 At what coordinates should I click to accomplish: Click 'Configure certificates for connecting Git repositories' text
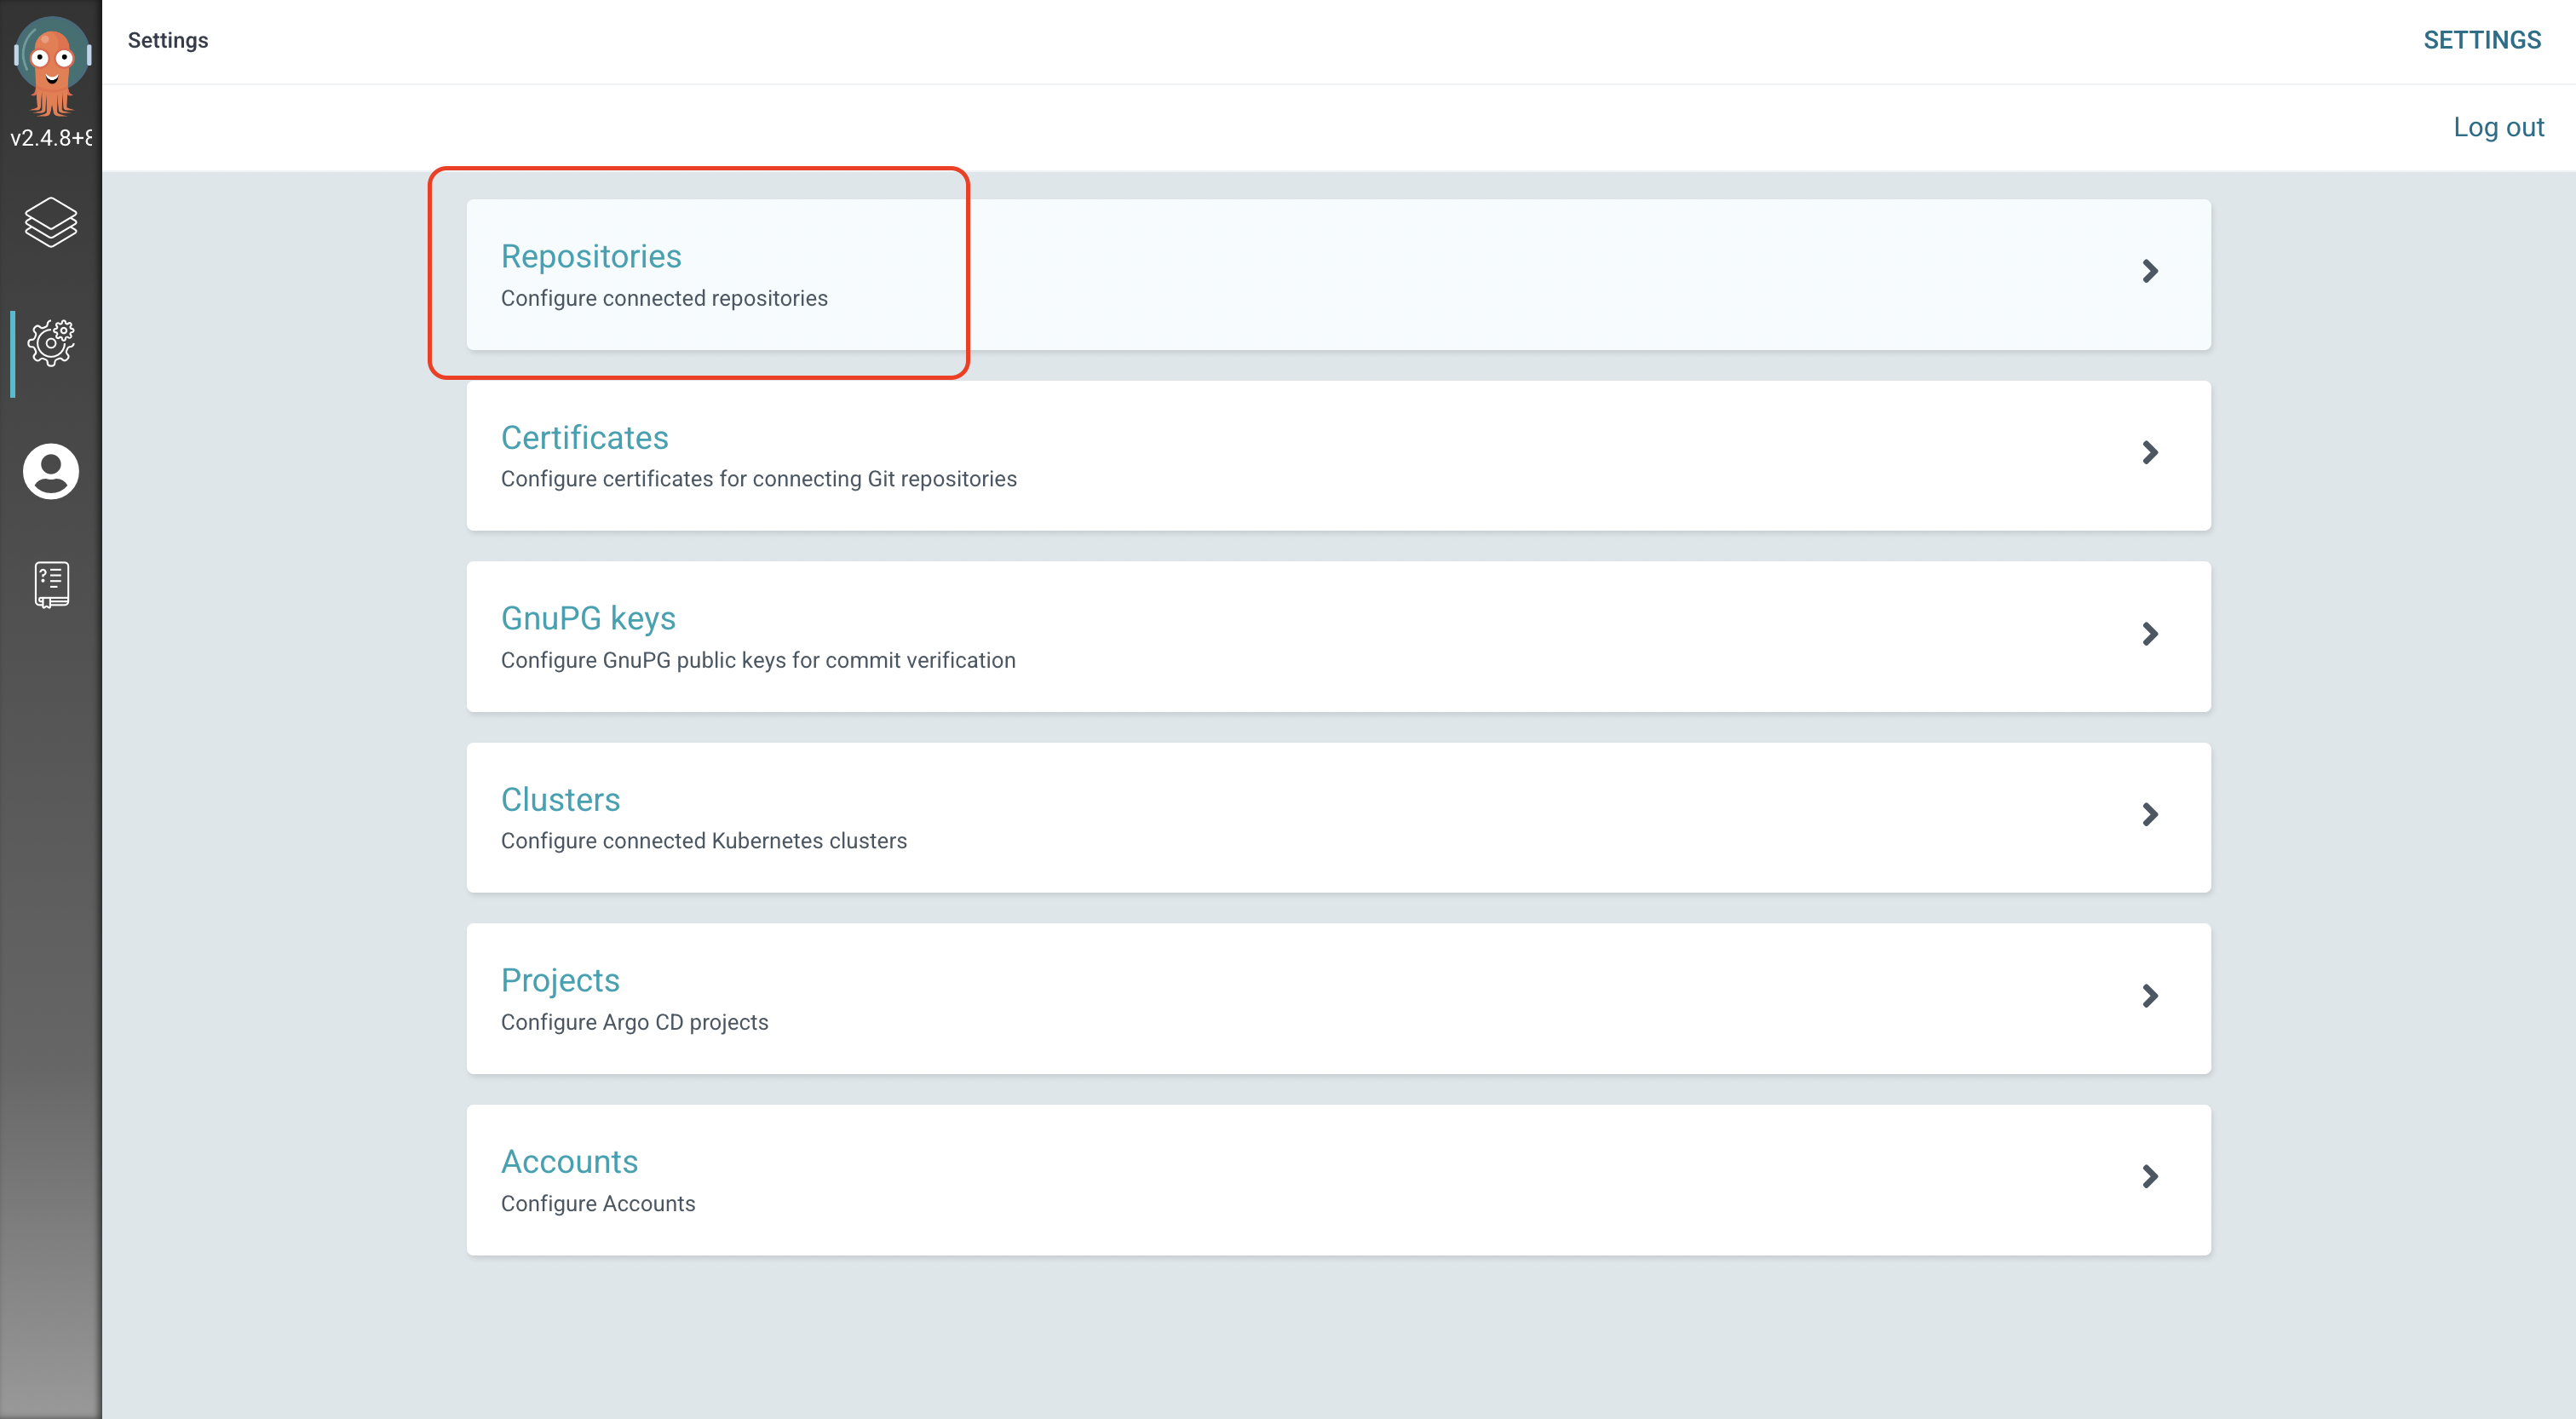coord(758,479)
